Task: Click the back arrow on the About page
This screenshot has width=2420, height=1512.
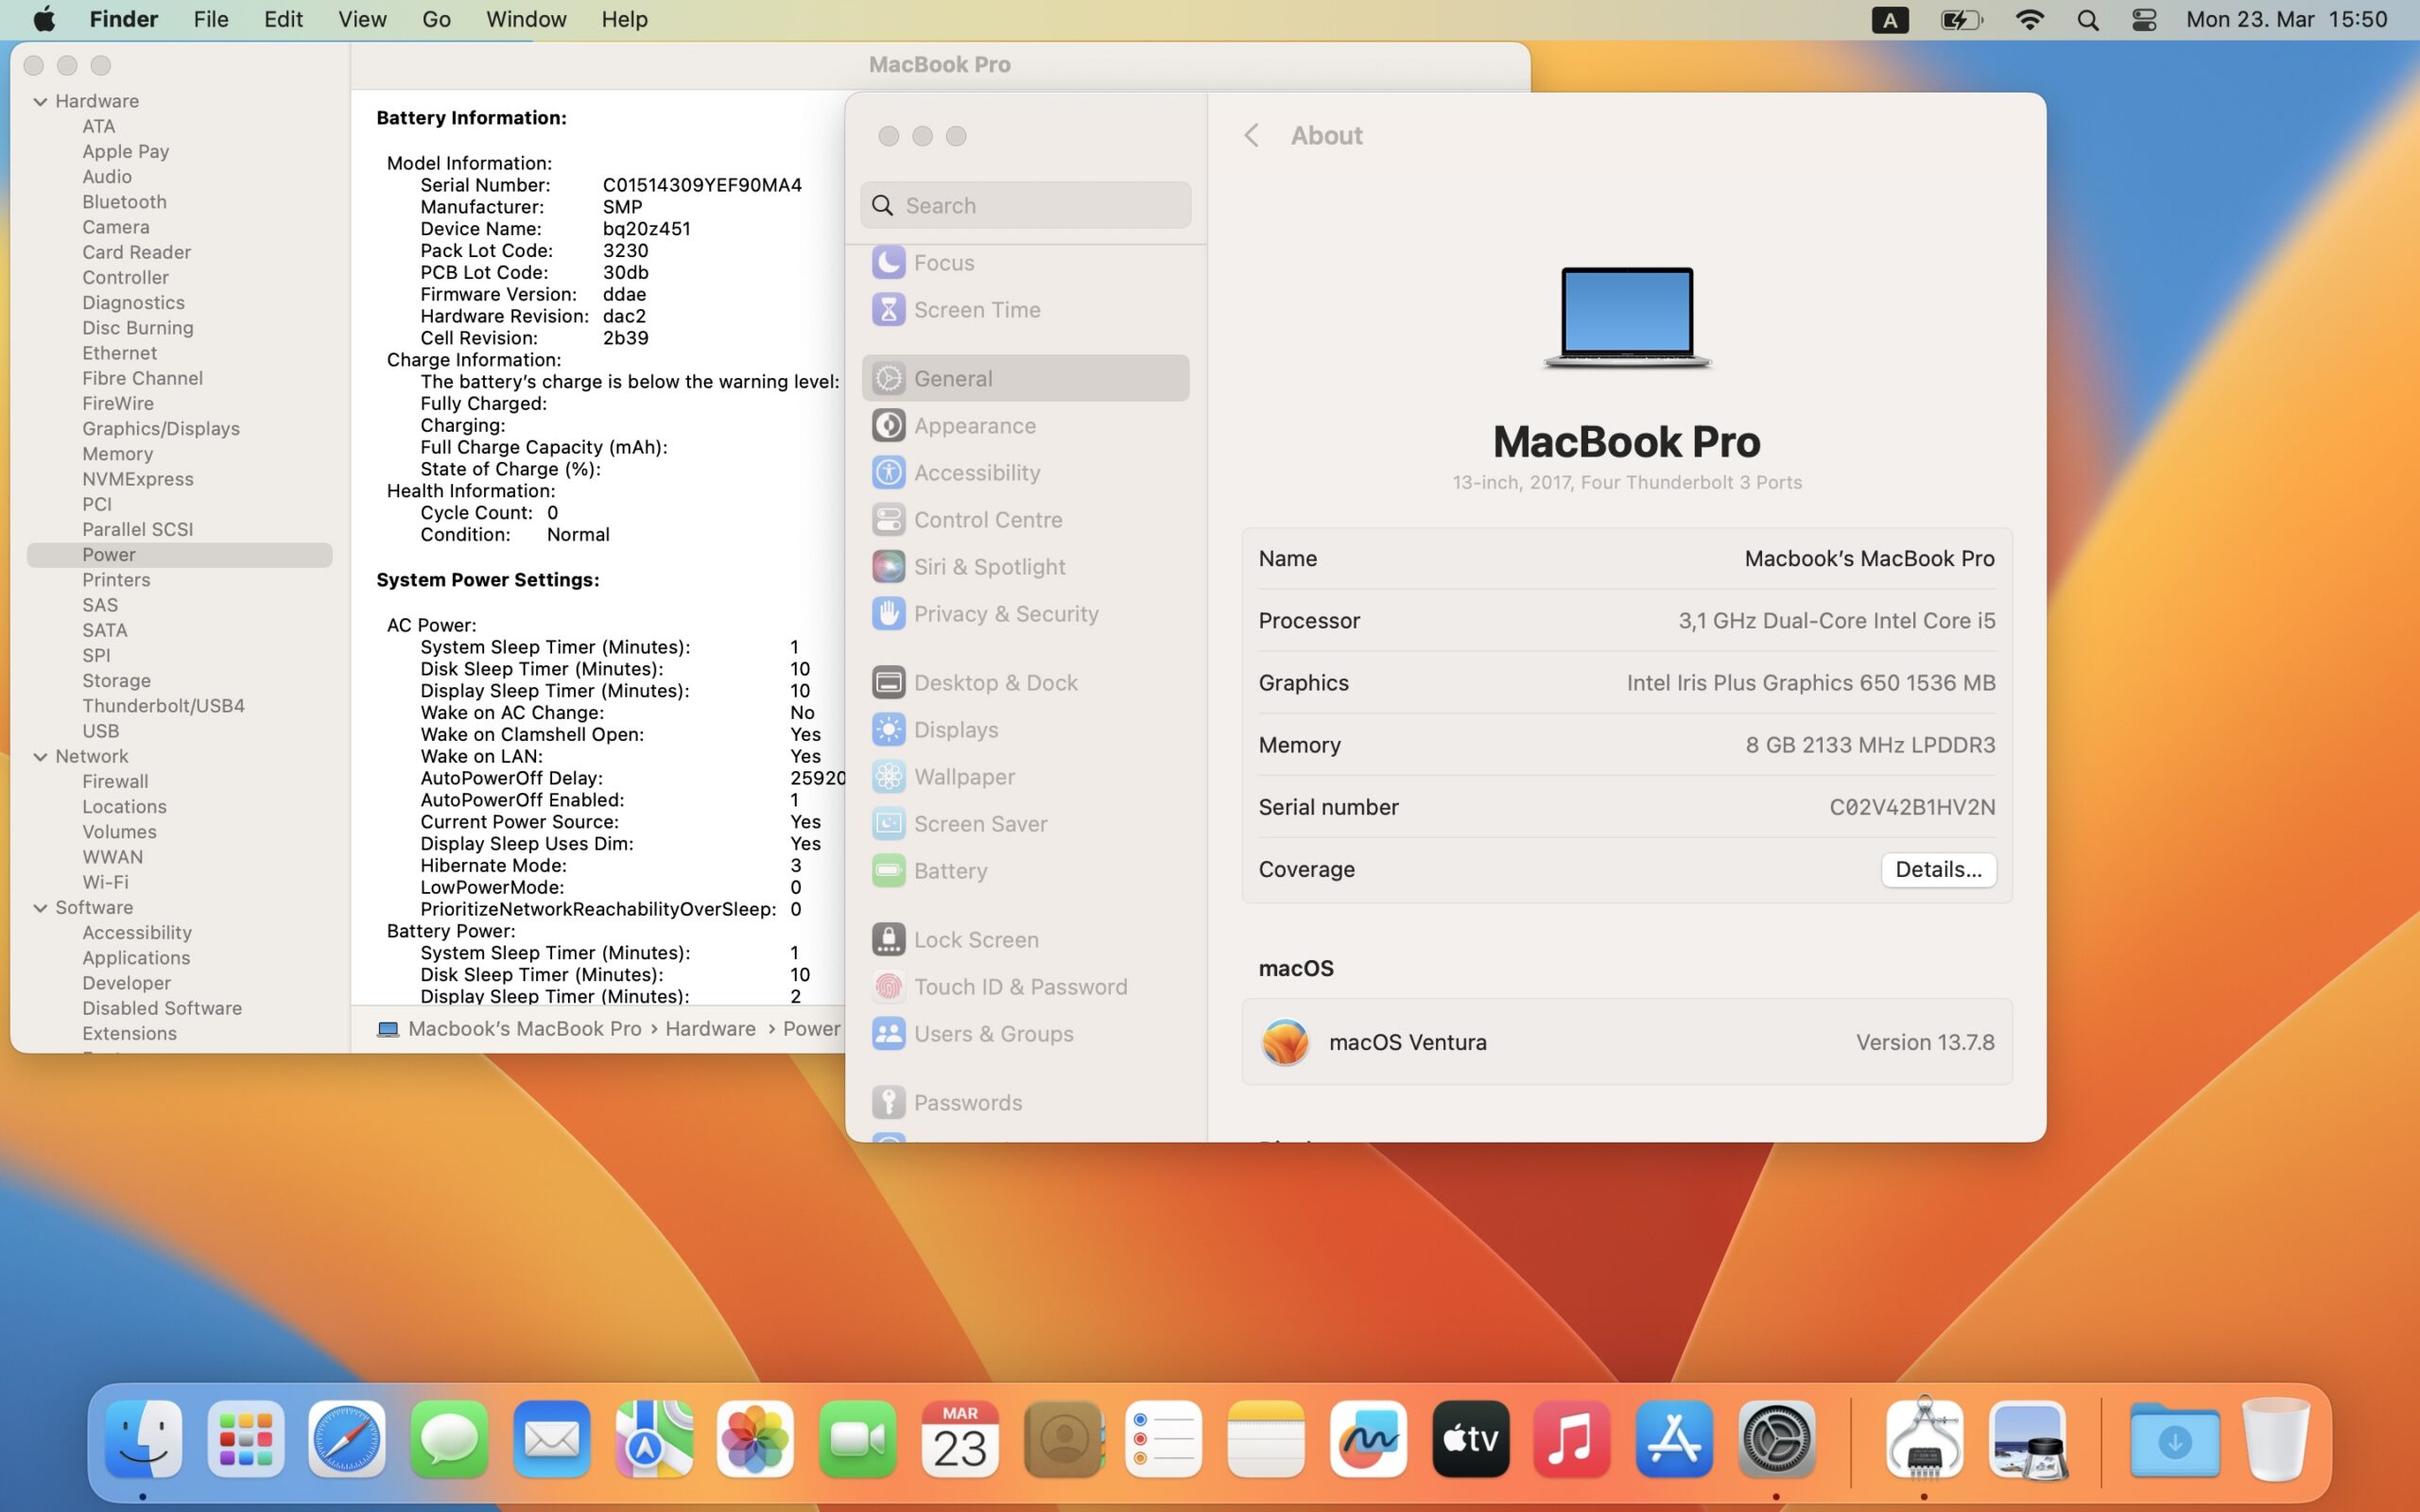Action: pos(1251,135)
